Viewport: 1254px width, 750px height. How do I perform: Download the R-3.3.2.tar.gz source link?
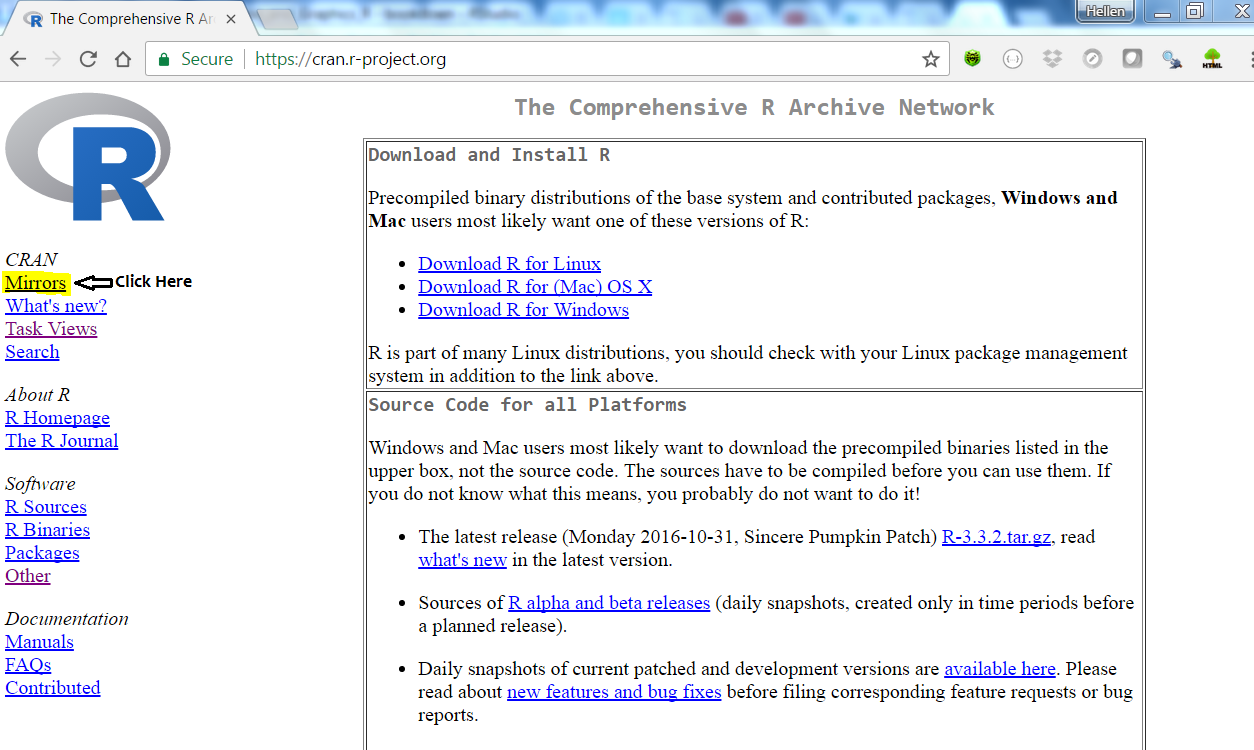[997, 537]
